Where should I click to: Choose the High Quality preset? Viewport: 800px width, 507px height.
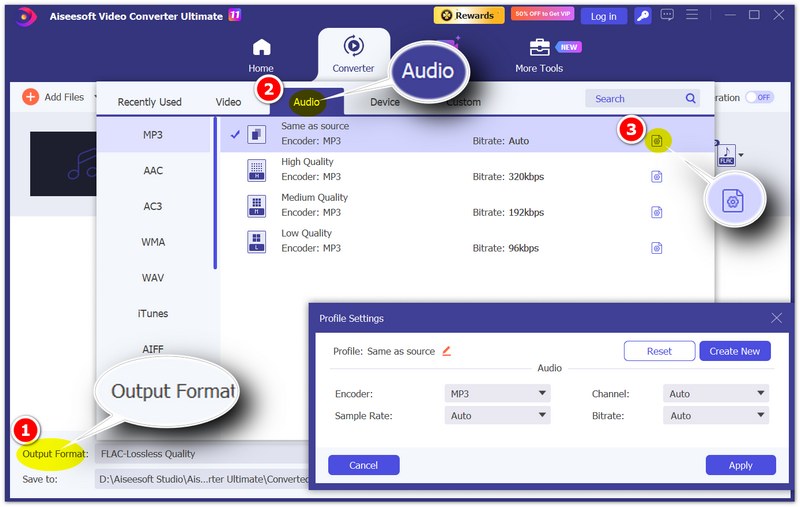coord(467,169)
